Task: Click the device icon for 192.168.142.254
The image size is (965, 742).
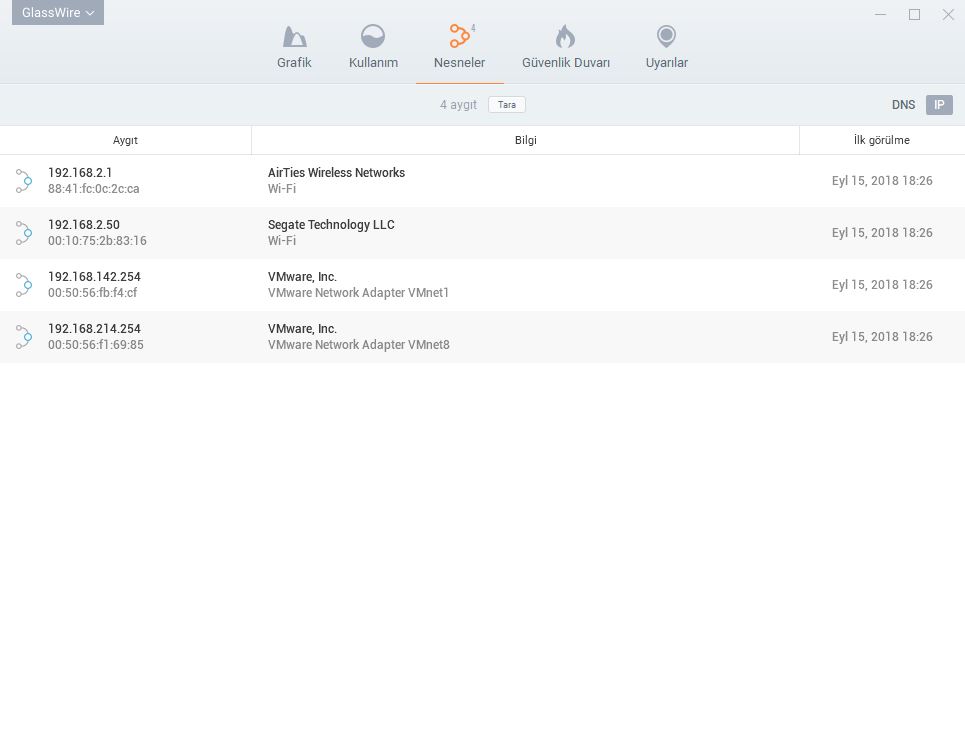Action: pos(23,285)
